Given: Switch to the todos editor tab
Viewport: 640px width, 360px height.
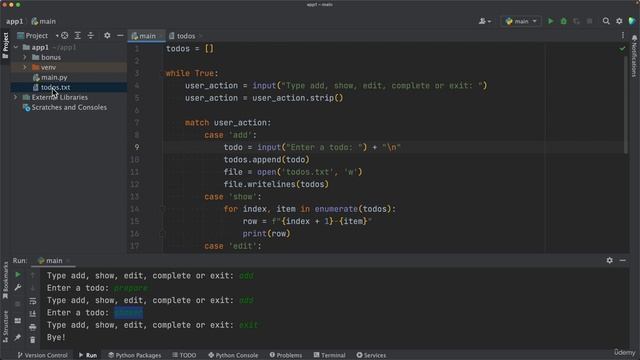Looking at the screenshot, I should pos(186,36).
